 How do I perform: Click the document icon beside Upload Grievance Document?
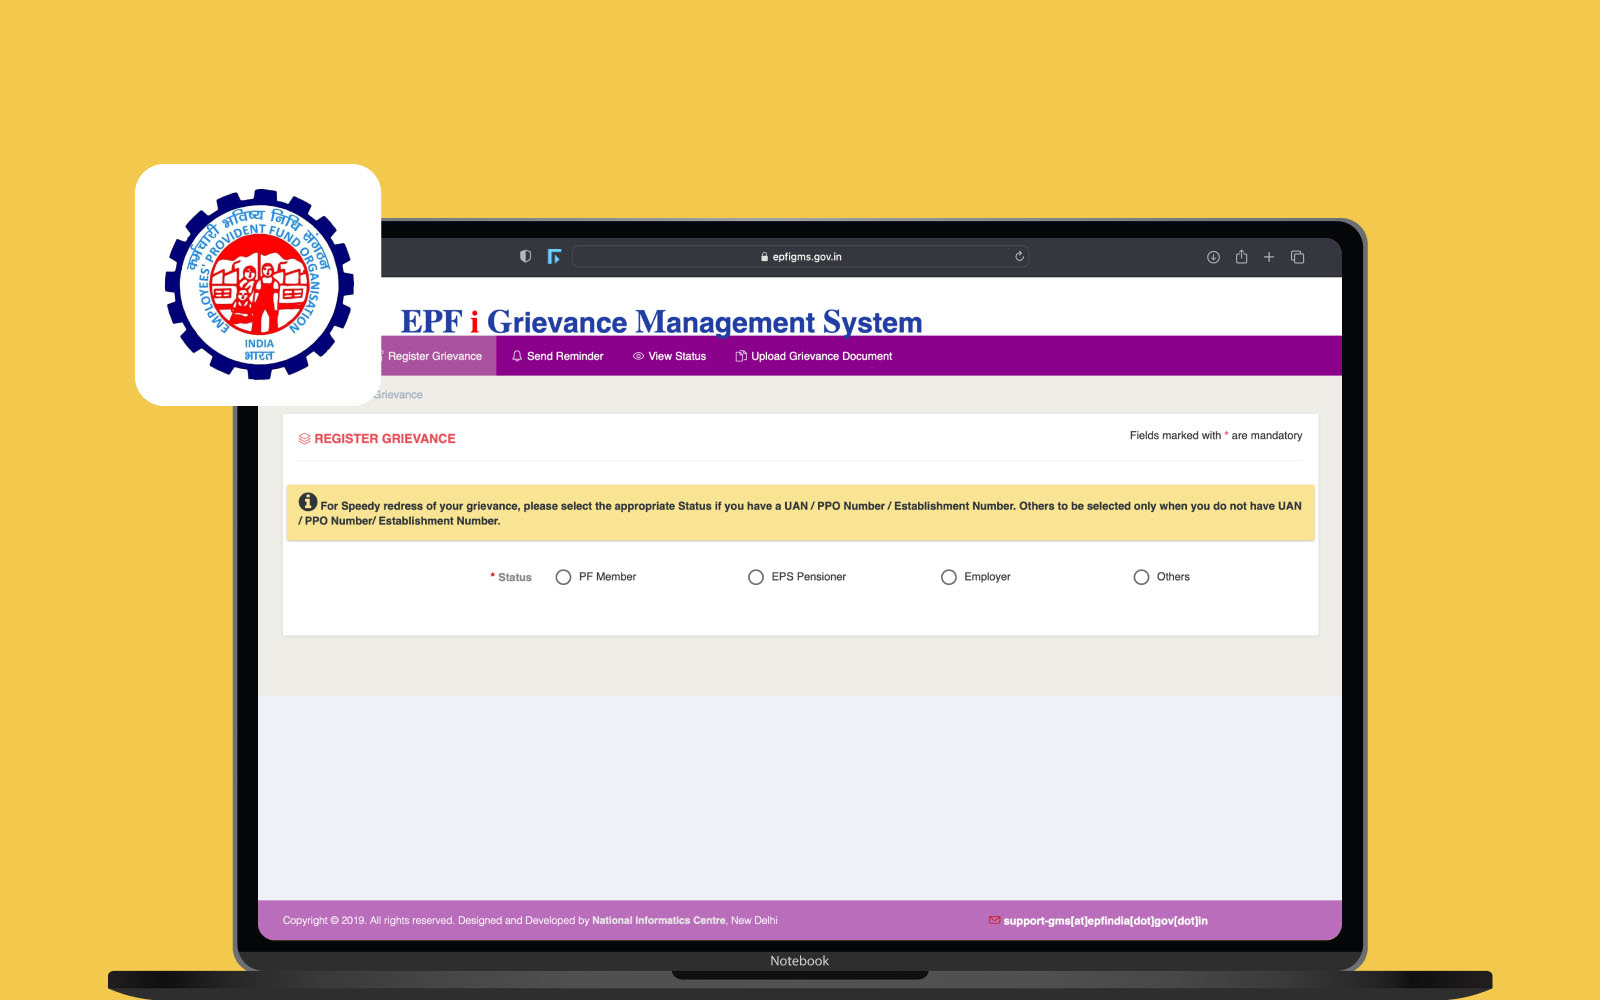[x=740, y=356]
